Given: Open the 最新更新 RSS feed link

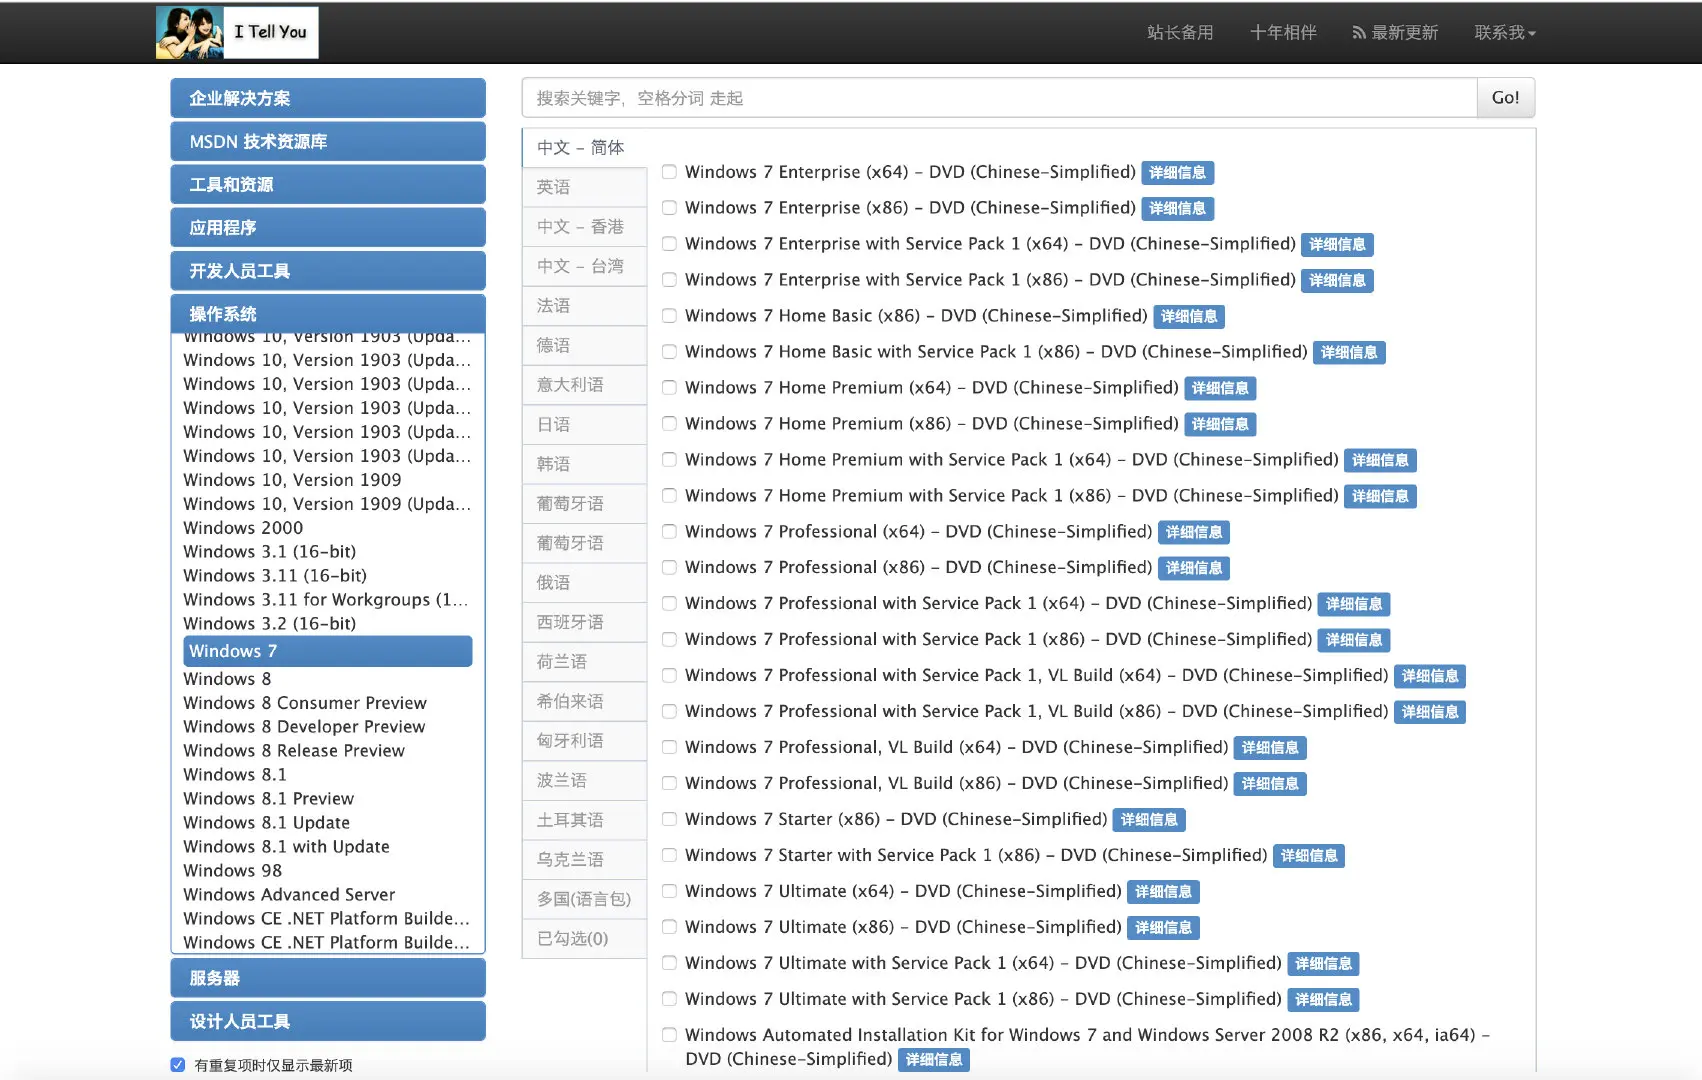Looking at the screenshot, I should [1395, 33].
